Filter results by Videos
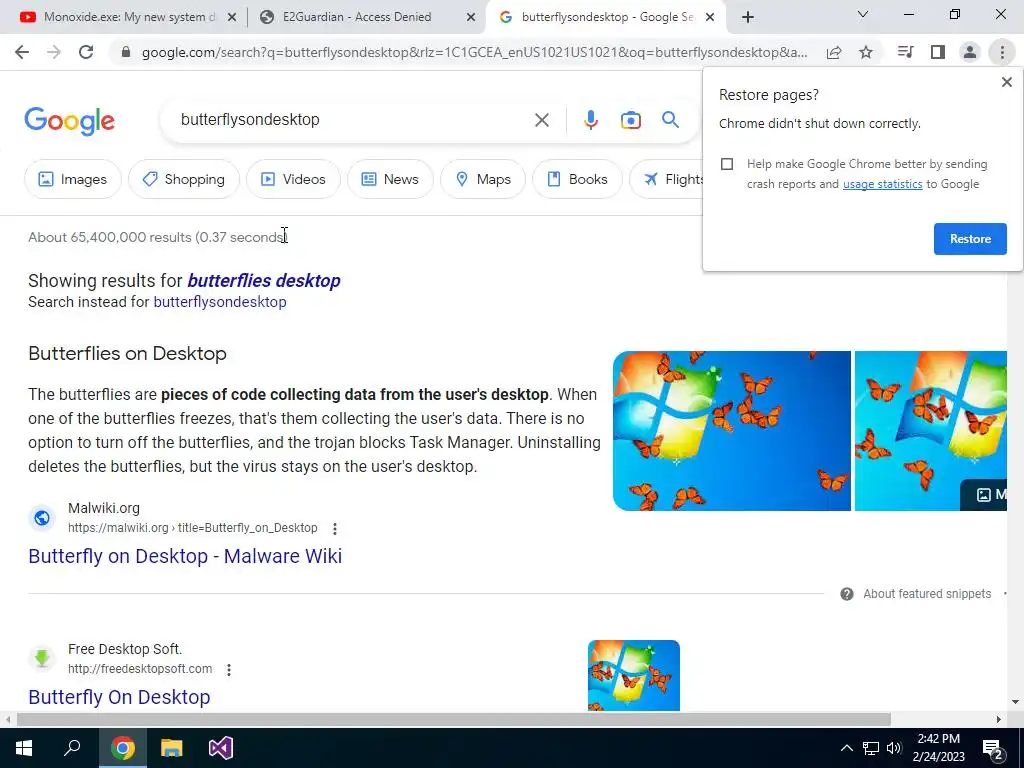The height and width of the screenshot is (768, 1024). 293,179
